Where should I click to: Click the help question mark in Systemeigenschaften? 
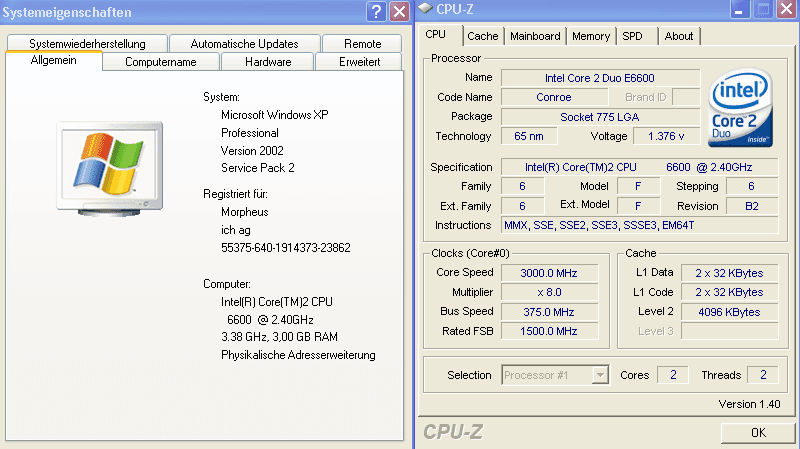coord(377,11)
